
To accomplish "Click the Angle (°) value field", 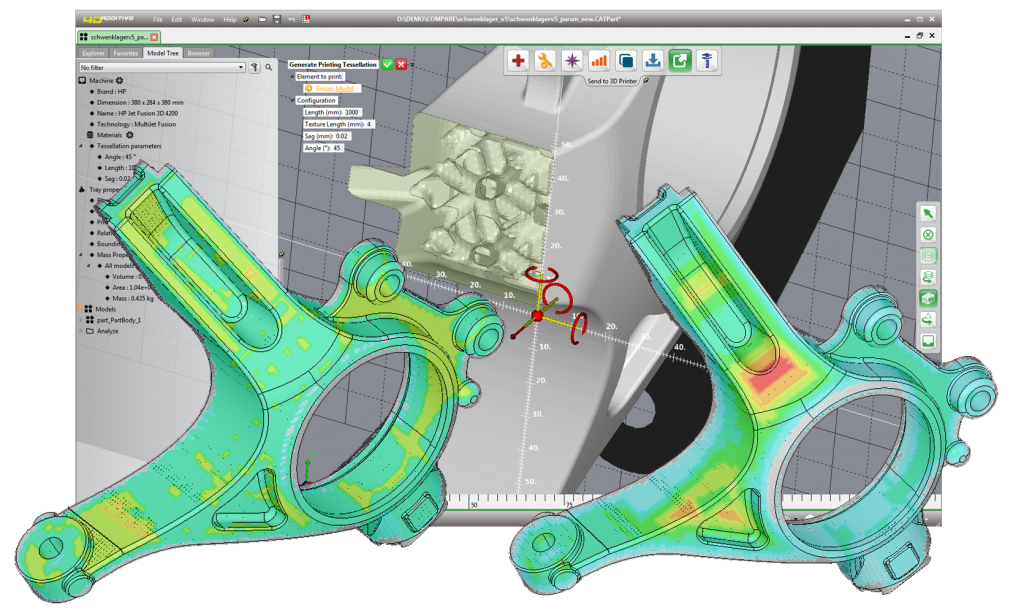I will click(337, 148).
